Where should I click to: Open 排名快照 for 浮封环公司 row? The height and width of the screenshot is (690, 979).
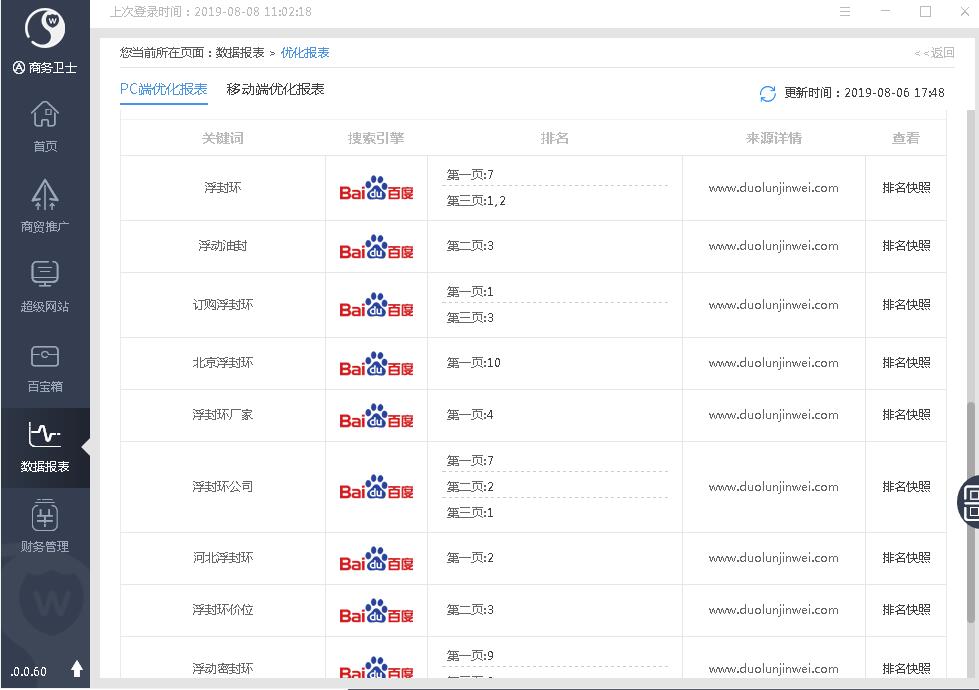tap(906, 487)
